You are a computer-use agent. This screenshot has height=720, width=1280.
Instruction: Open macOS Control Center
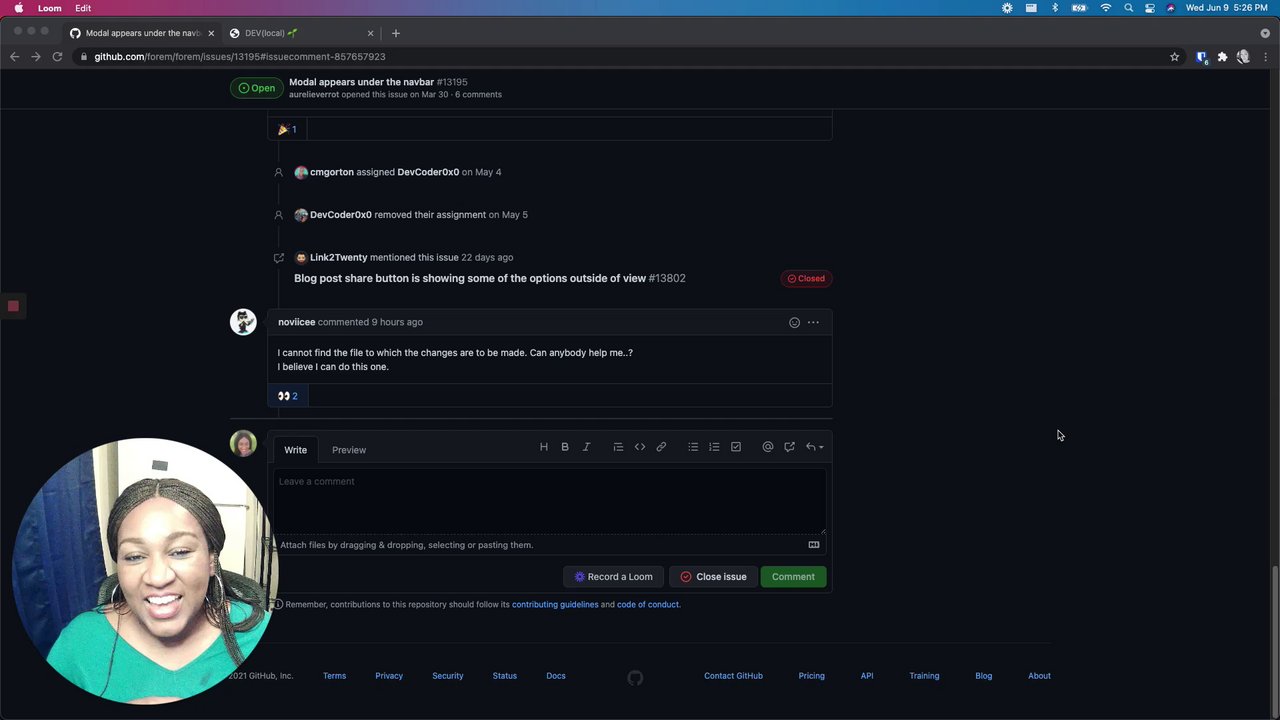click(1150, 8)
